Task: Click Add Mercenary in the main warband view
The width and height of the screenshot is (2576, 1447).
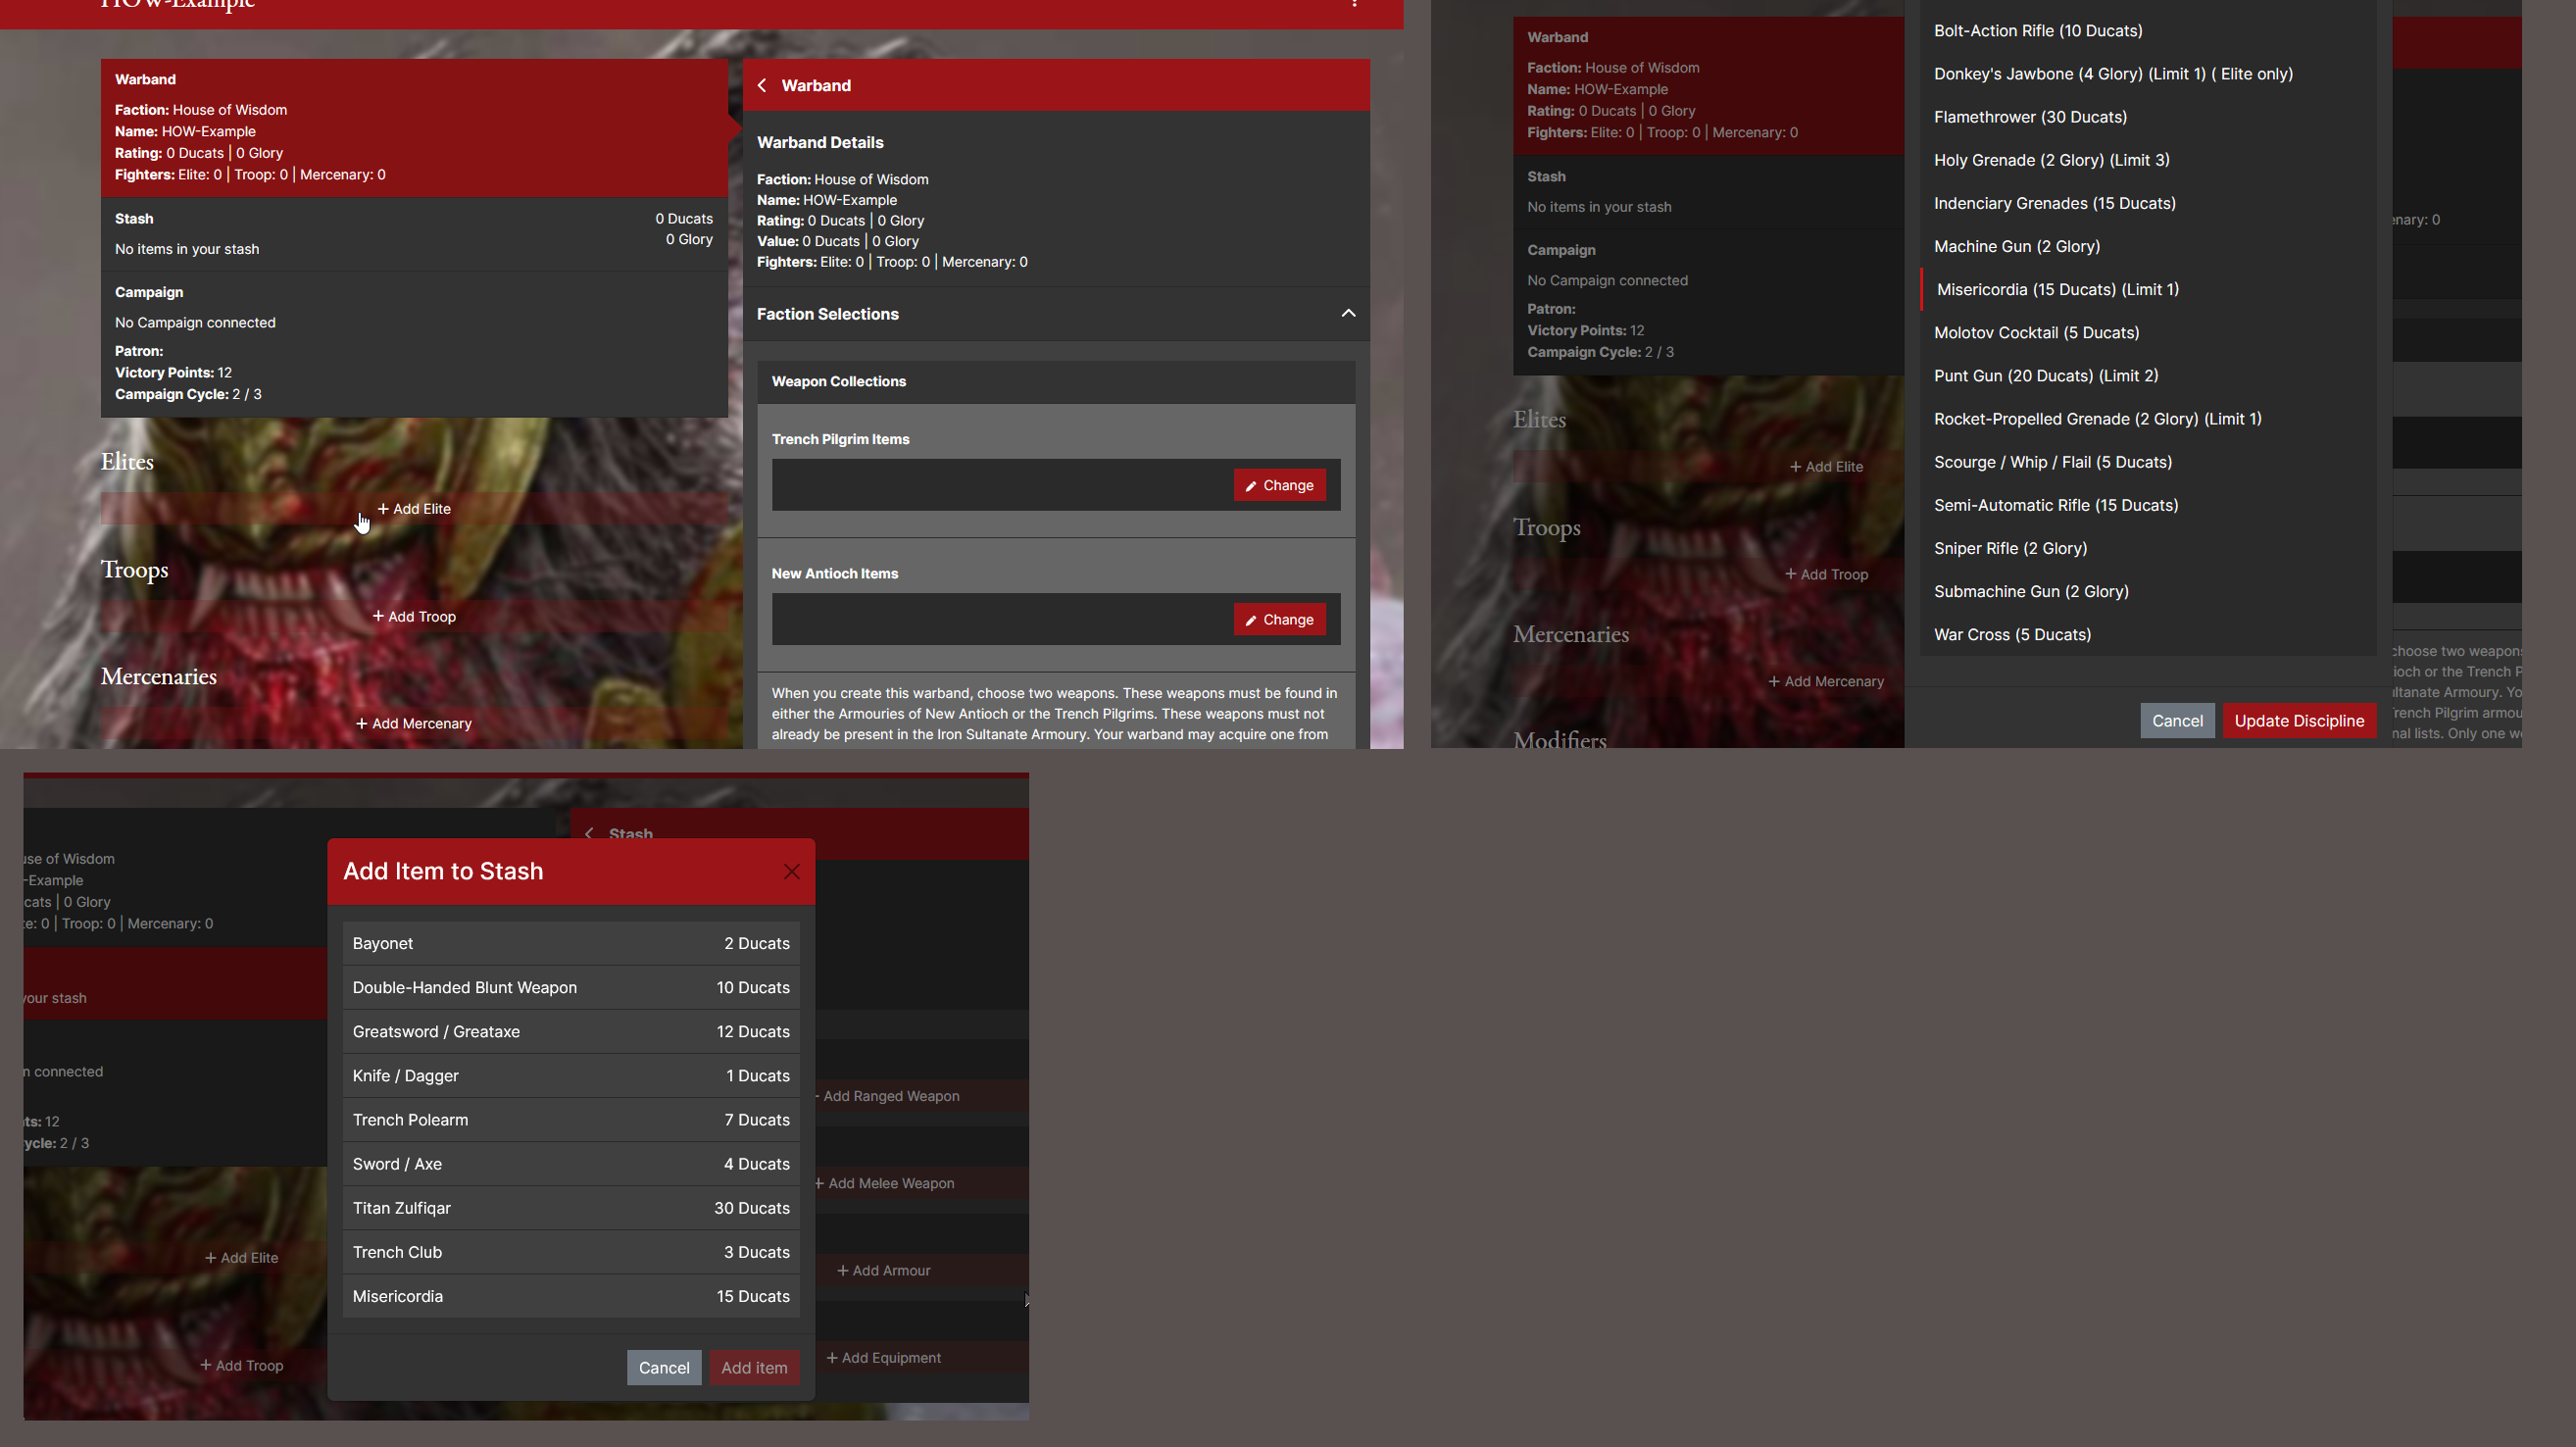Action: click(414, 723)
